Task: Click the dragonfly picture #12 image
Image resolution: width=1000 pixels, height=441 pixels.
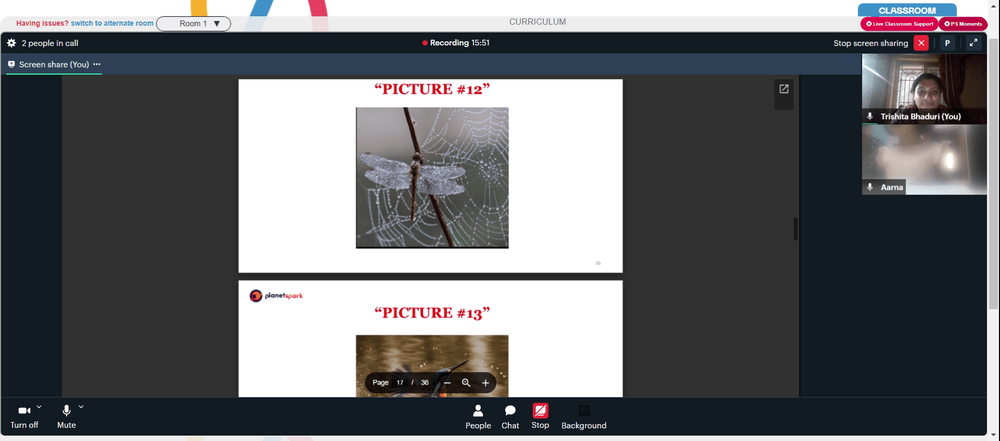Action: click(432, 177)
